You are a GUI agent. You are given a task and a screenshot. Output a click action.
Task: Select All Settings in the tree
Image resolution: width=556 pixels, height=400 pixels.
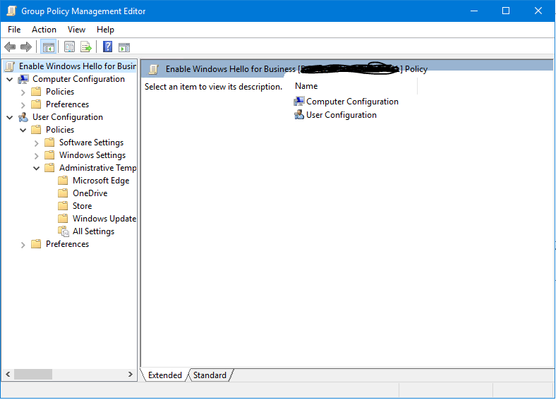coord(93,231)
